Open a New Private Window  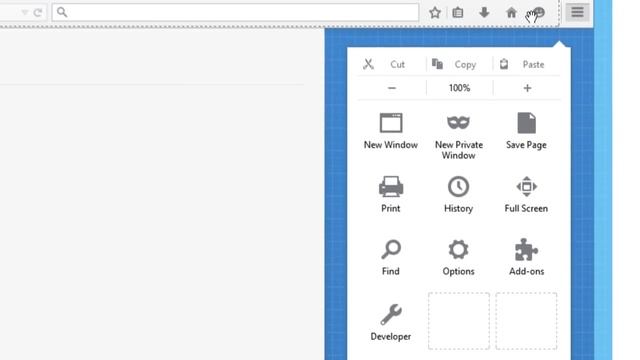(458, 137)
